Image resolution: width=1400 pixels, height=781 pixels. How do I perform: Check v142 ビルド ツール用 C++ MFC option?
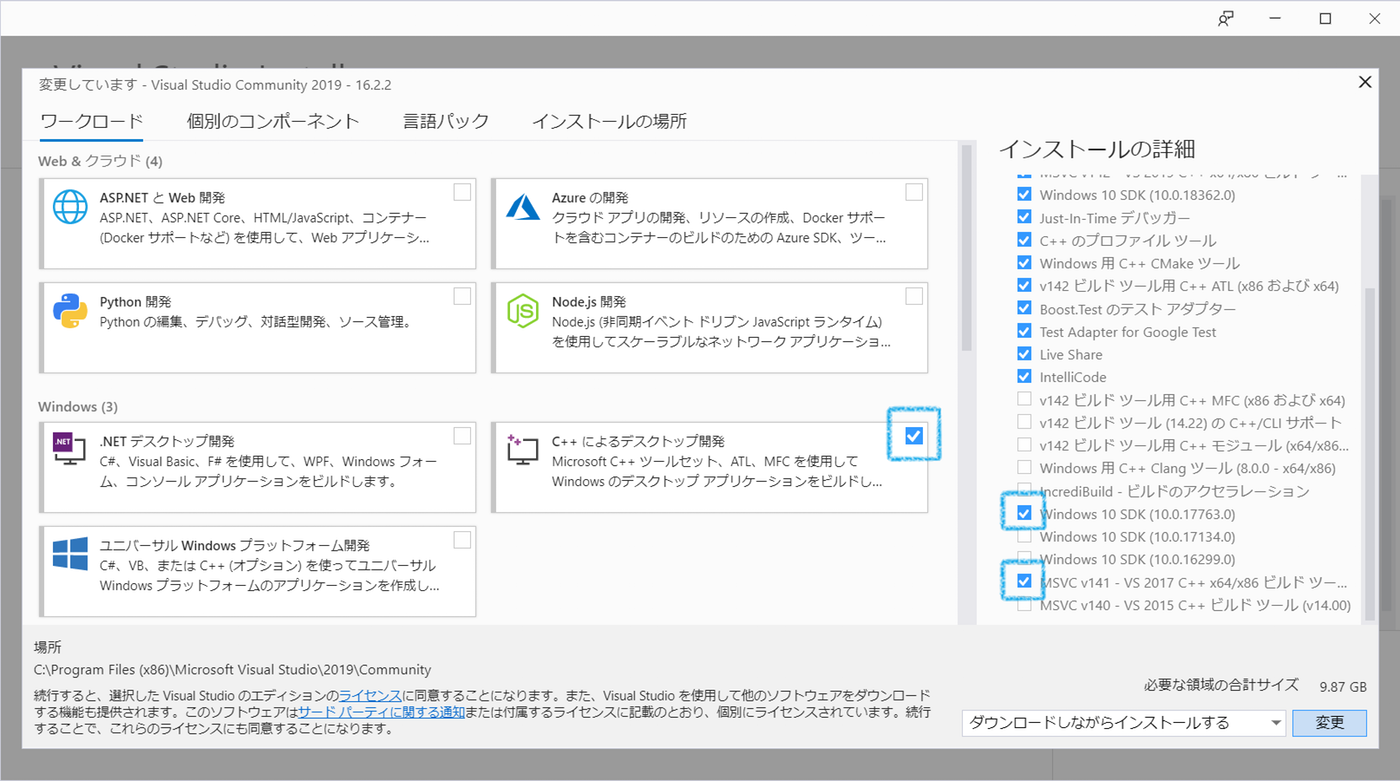pos(1024,399)
